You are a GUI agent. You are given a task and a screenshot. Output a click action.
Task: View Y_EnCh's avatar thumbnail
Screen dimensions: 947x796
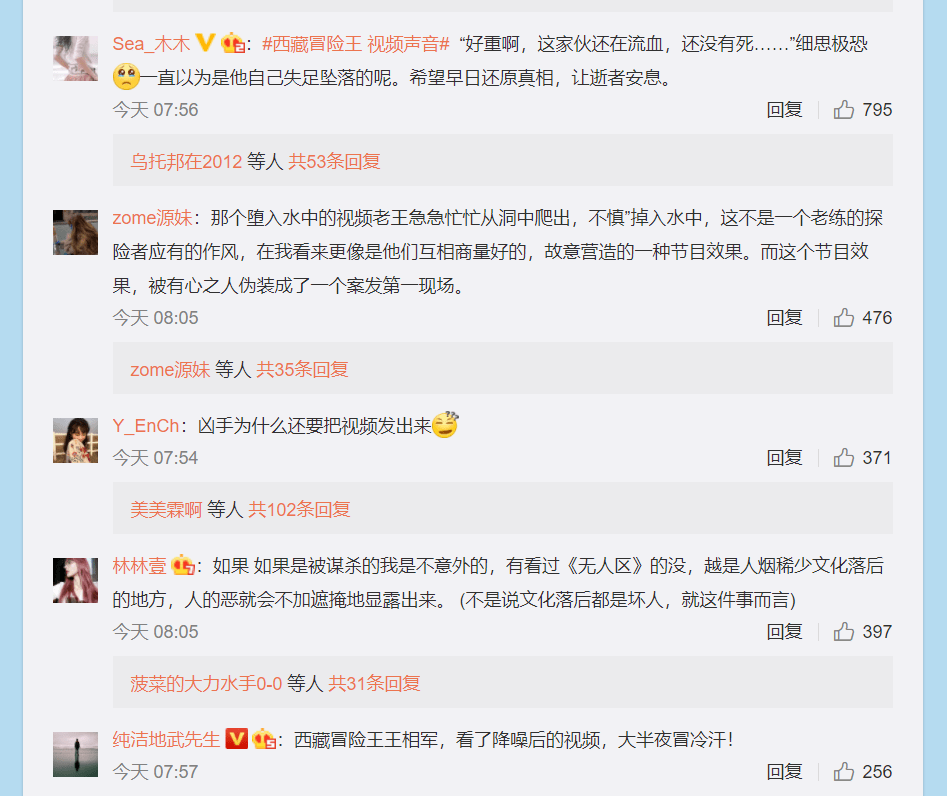coord(75,440)
